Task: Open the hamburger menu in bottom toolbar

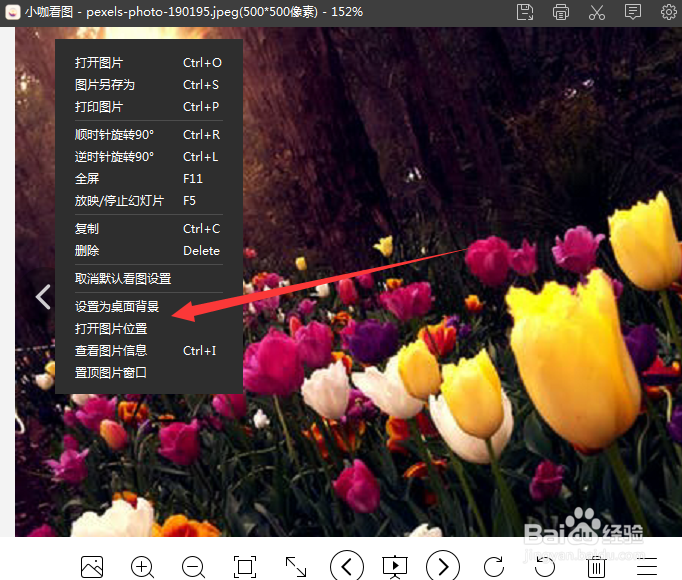Action: [x=647, y=567]
